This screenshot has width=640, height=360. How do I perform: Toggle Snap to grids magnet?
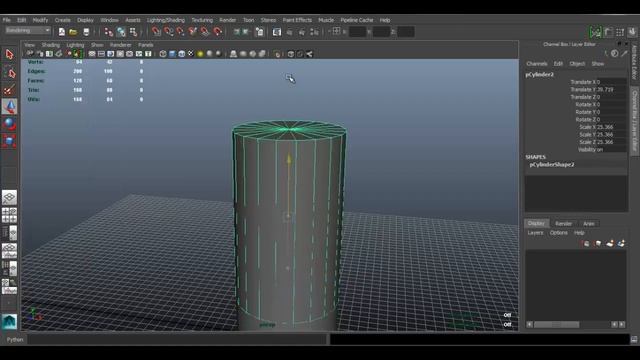pyautogui.click(x=156, y=32)
